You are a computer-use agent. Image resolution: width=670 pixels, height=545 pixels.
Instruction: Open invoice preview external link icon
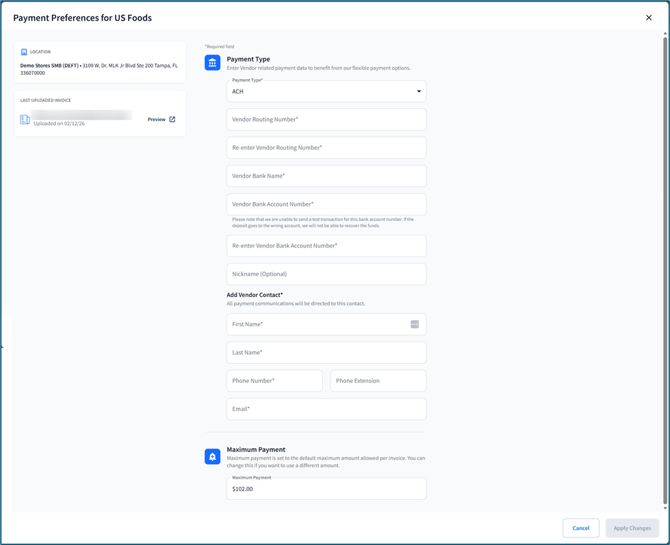(172, 120)
